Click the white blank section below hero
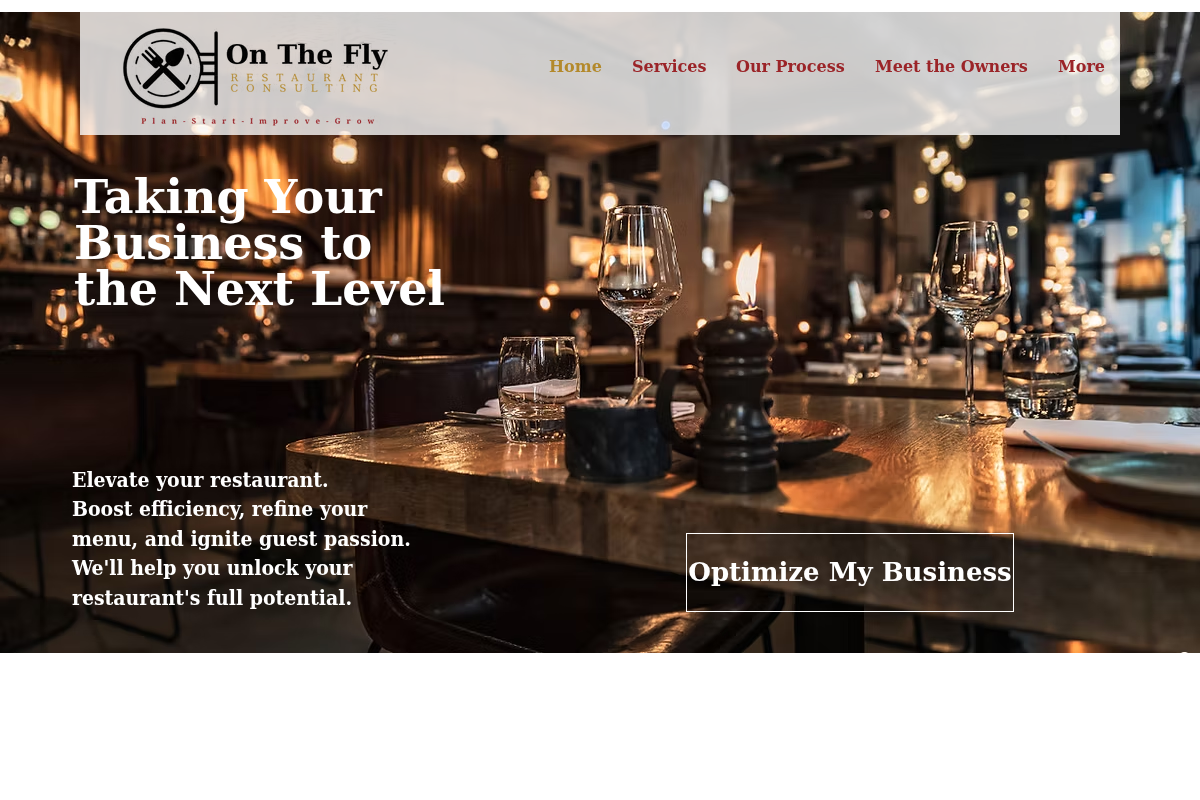 point(600,726)
